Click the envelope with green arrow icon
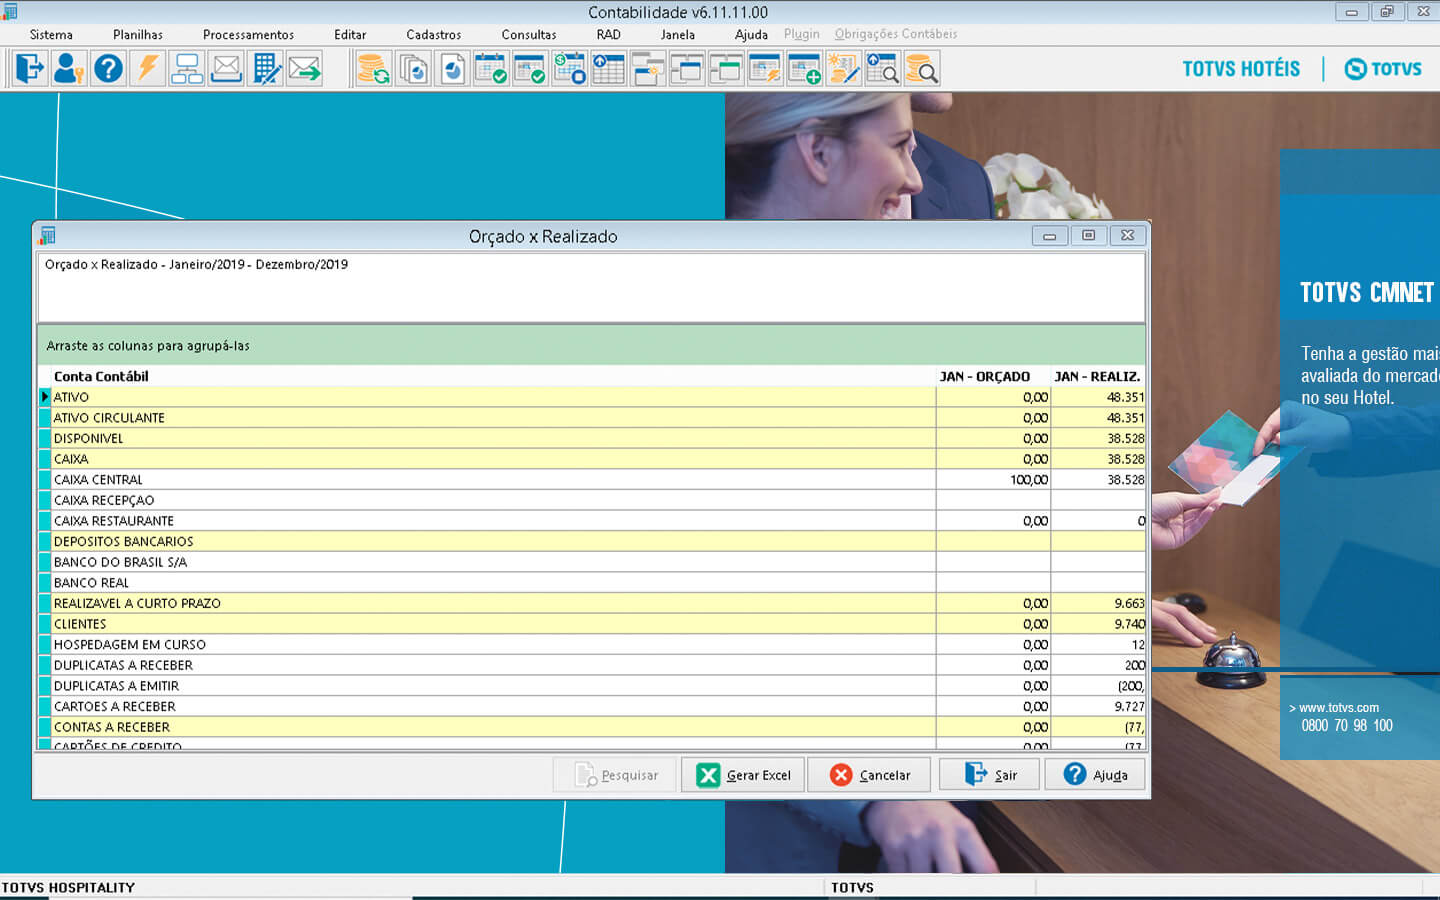1440x900 pixels. 304,69
